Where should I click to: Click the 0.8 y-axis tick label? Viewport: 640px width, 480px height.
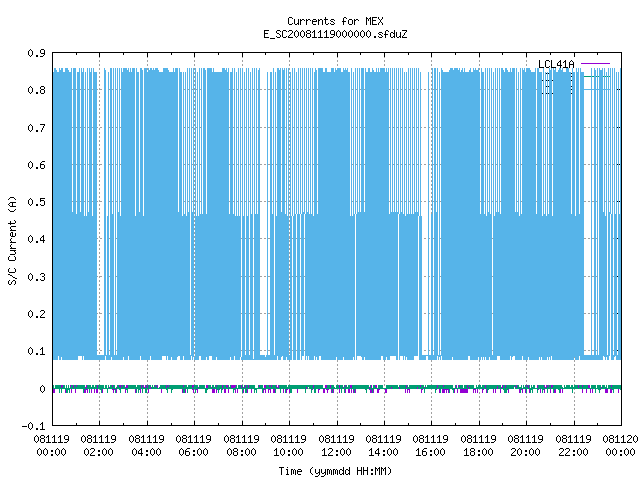point(36,90)
